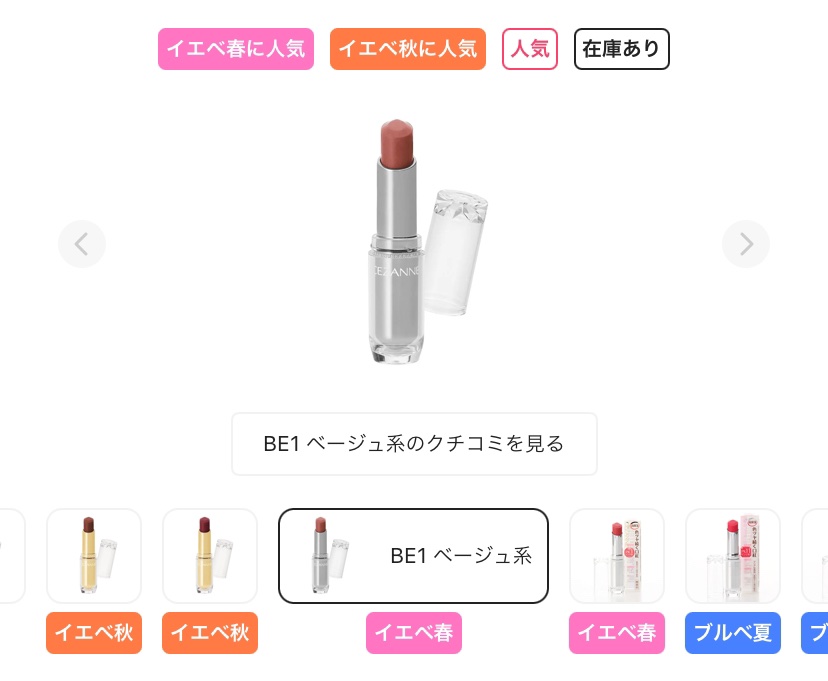Click the first orange イエベ秋 label
This screenshot has width=828, height=681.
point(94,633)
